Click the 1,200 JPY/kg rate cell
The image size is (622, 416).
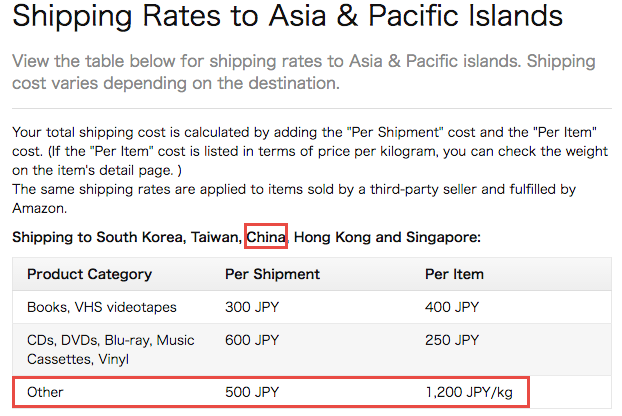[469, 392]
